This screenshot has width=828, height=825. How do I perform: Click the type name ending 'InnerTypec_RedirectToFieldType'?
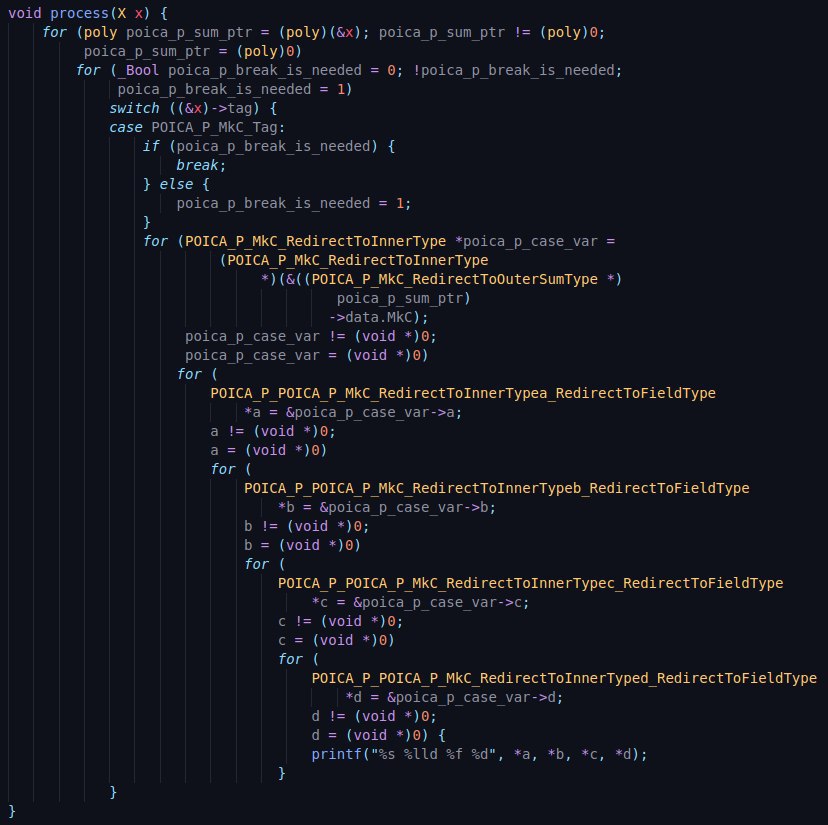(x=531, y=584)
